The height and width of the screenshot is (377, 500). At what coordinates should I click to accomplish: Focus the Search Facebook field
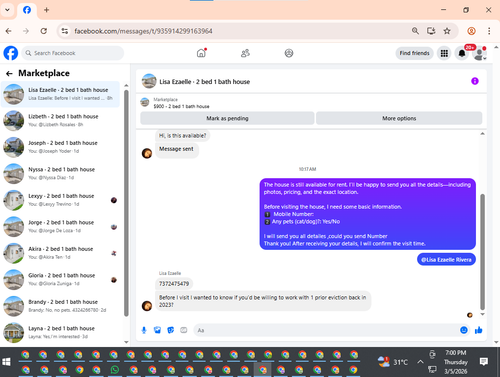73,53
